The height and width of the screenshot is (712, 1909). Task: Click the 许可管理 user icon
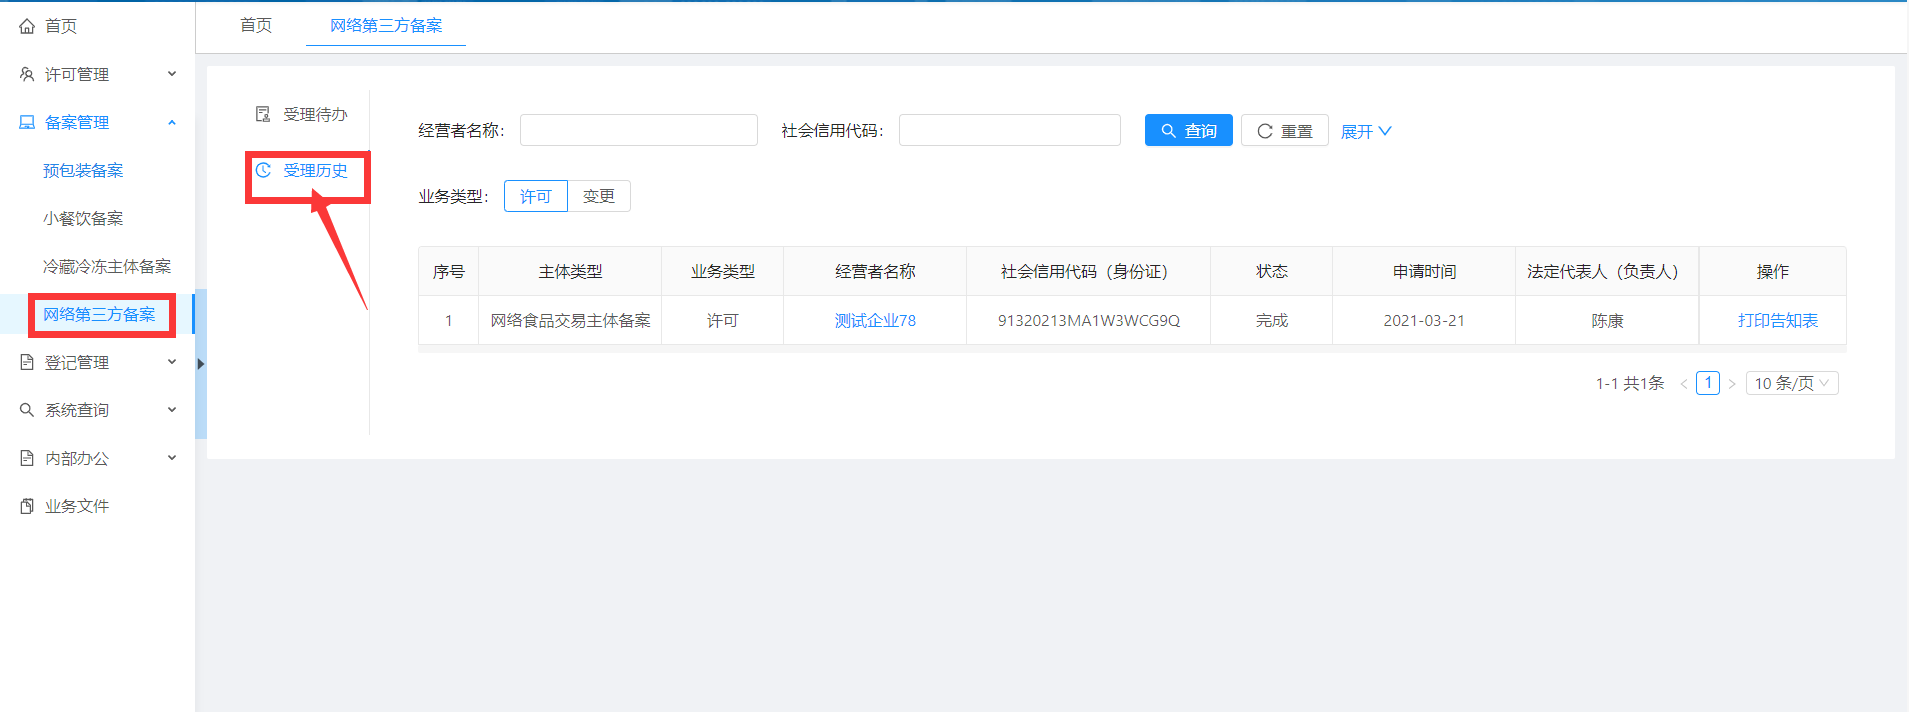coord(27,74)
